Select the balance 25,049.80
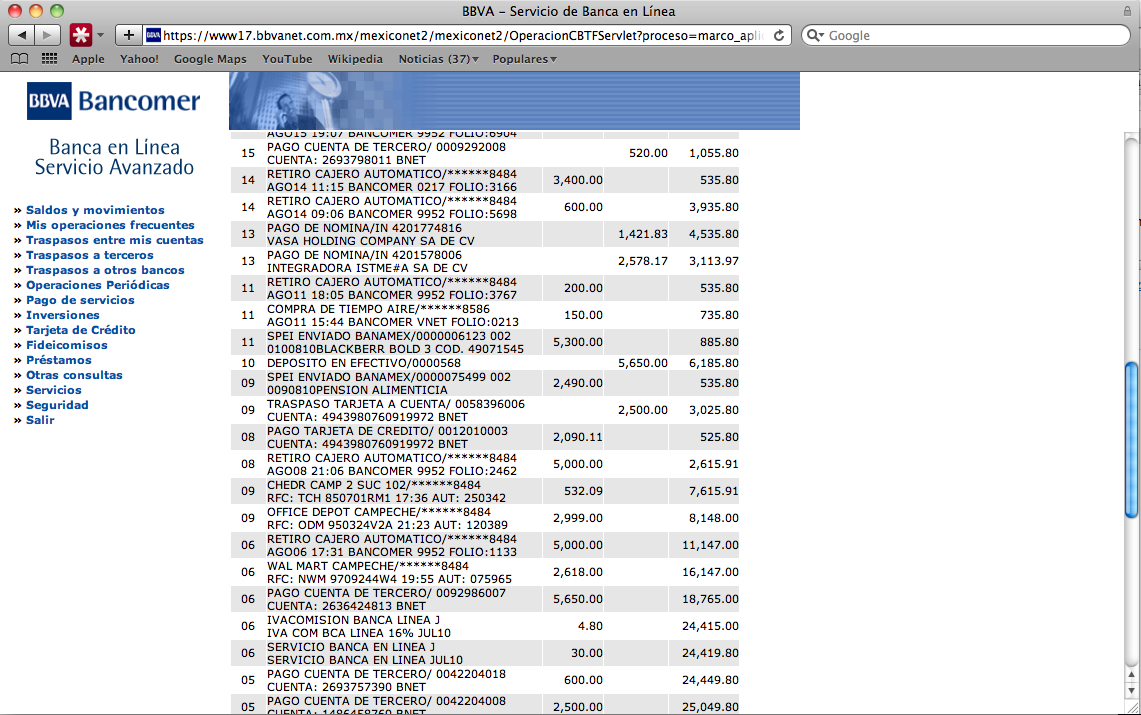Viewport: 1141px width, 715px height. pyautogui.click(x=710, y=707)
